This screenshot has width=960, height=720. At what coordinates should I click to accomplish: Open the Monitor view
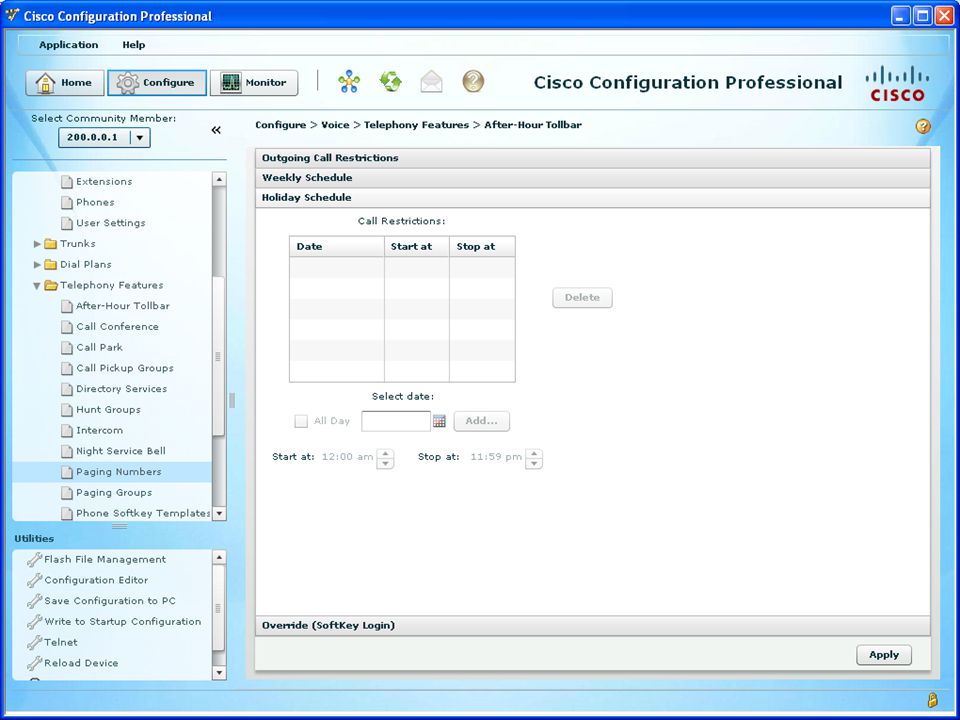point(254,83)
